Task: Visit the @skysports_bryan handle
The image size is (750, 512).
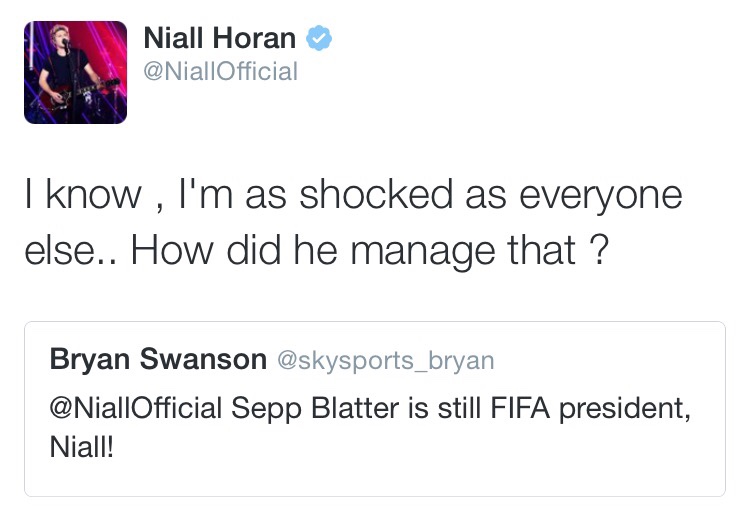Action: tap(386, 360)
